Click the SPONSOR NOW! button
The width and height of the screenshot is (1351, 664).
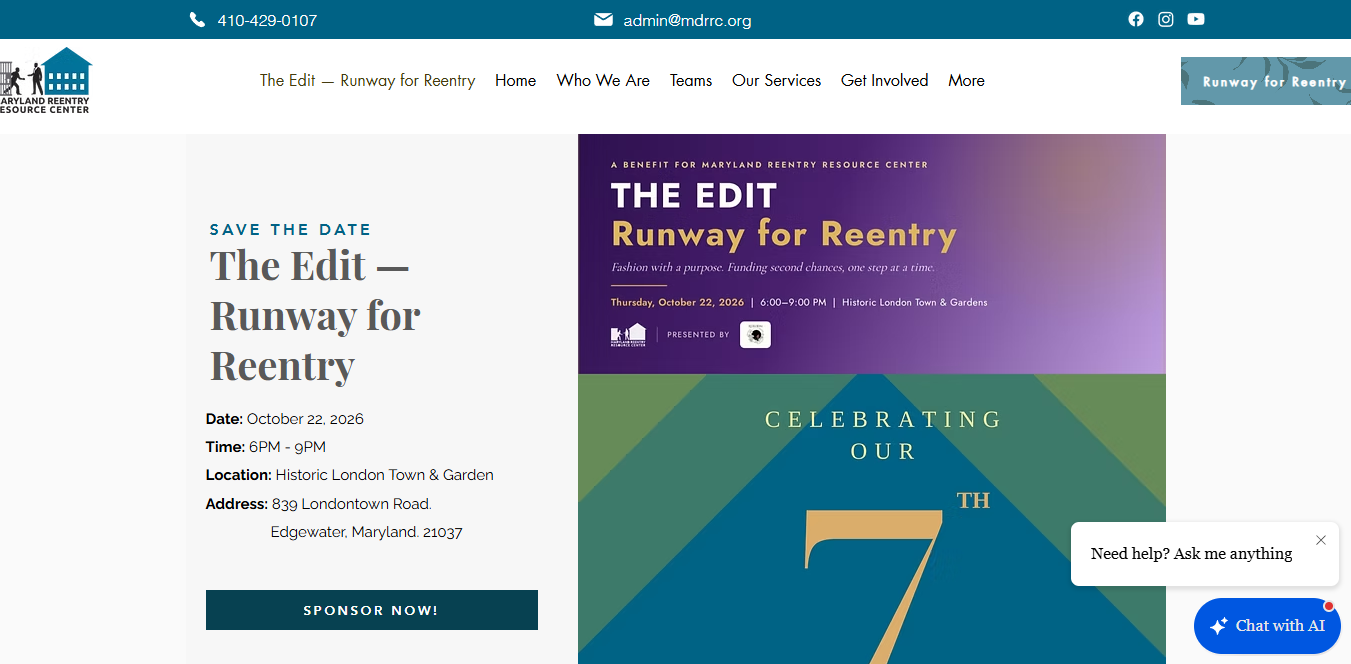pos(371,610)
